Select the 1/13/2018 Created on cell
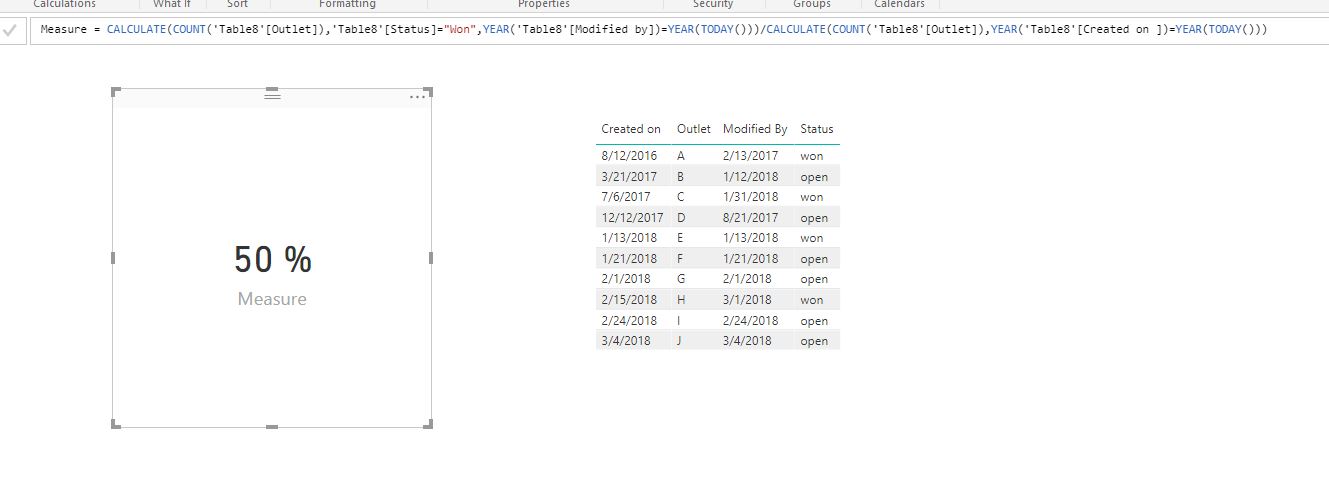The width and height of the screenshot is (1329, 485). 629,238
